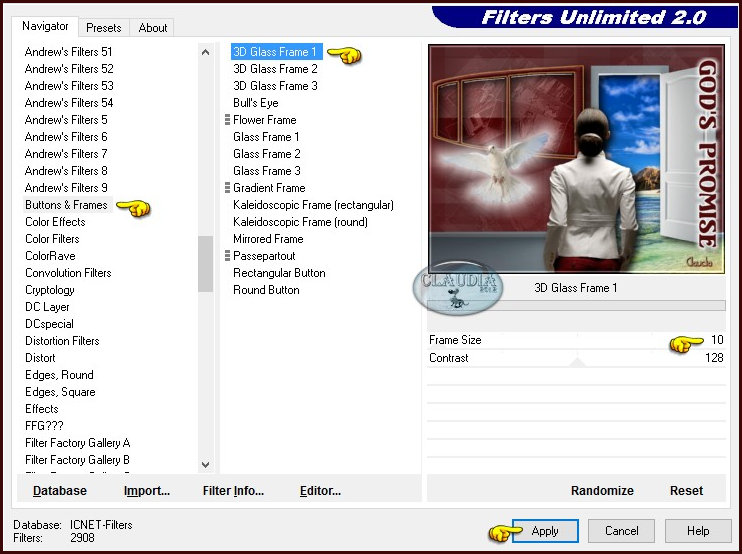Select Filter Factory Gallery A category

click(x=78, y=443)
